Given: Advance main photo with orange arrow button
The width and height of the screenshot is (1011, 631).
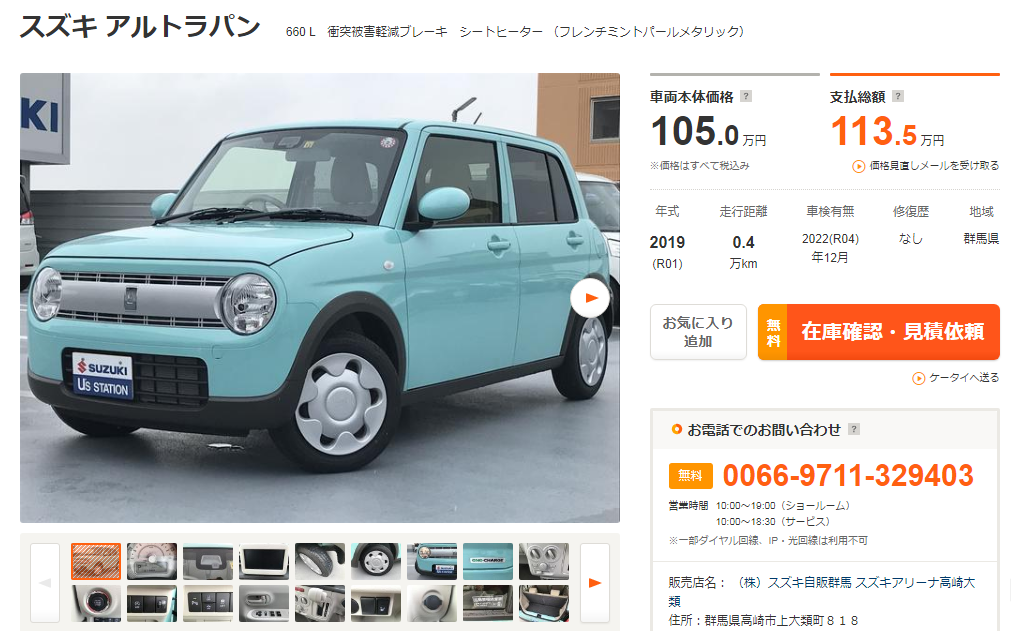Looking at the screenshot, I should pyautogui.click(x=590, y=298).
